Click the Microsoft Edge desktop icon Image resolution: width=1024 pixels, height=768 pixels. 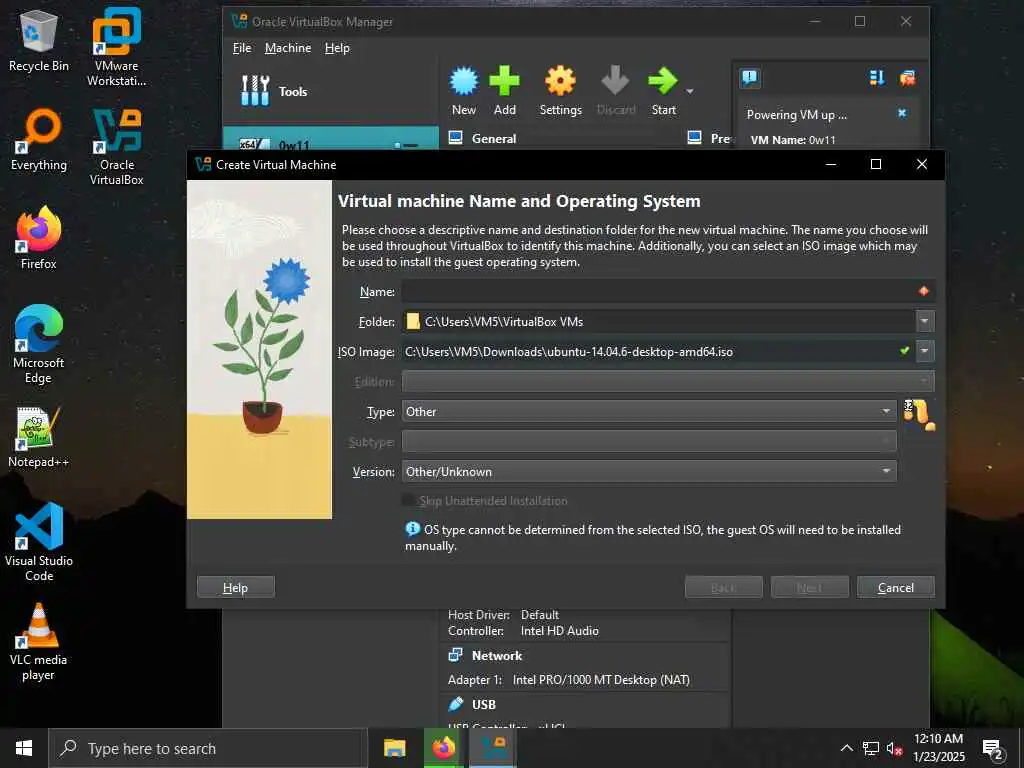[x=39, y=345]
